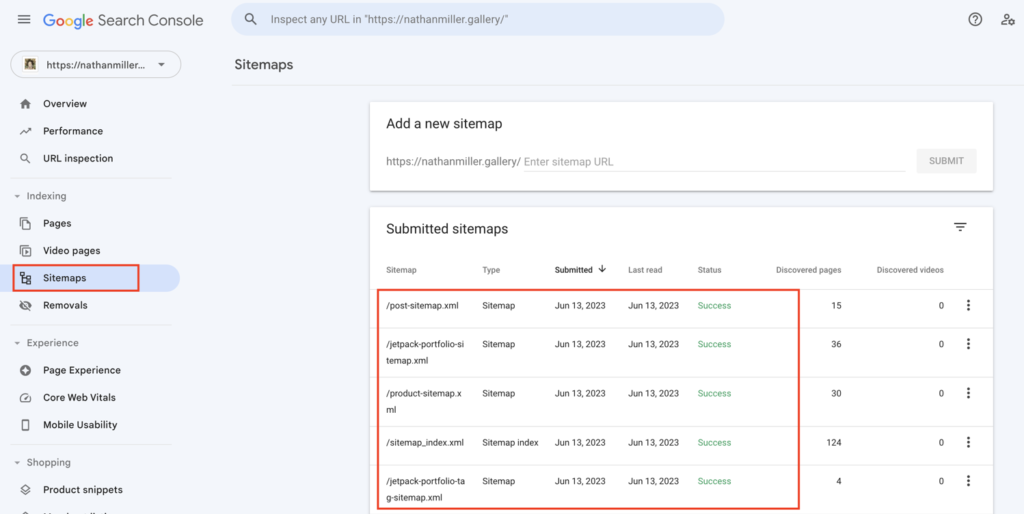The height and width of the screenshot is (514, 1024).
Task: Open the hamburger main menu
Action: click(24, 20)
